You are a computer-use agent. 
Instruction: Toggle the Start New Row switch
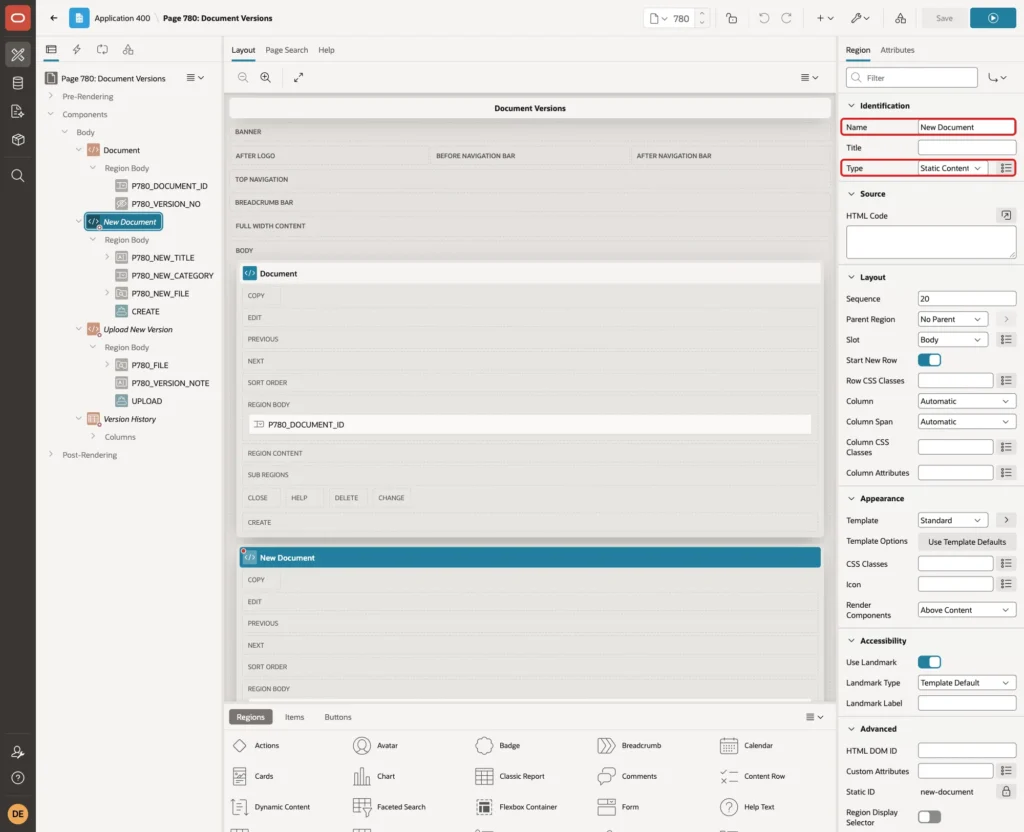[929, 360]
